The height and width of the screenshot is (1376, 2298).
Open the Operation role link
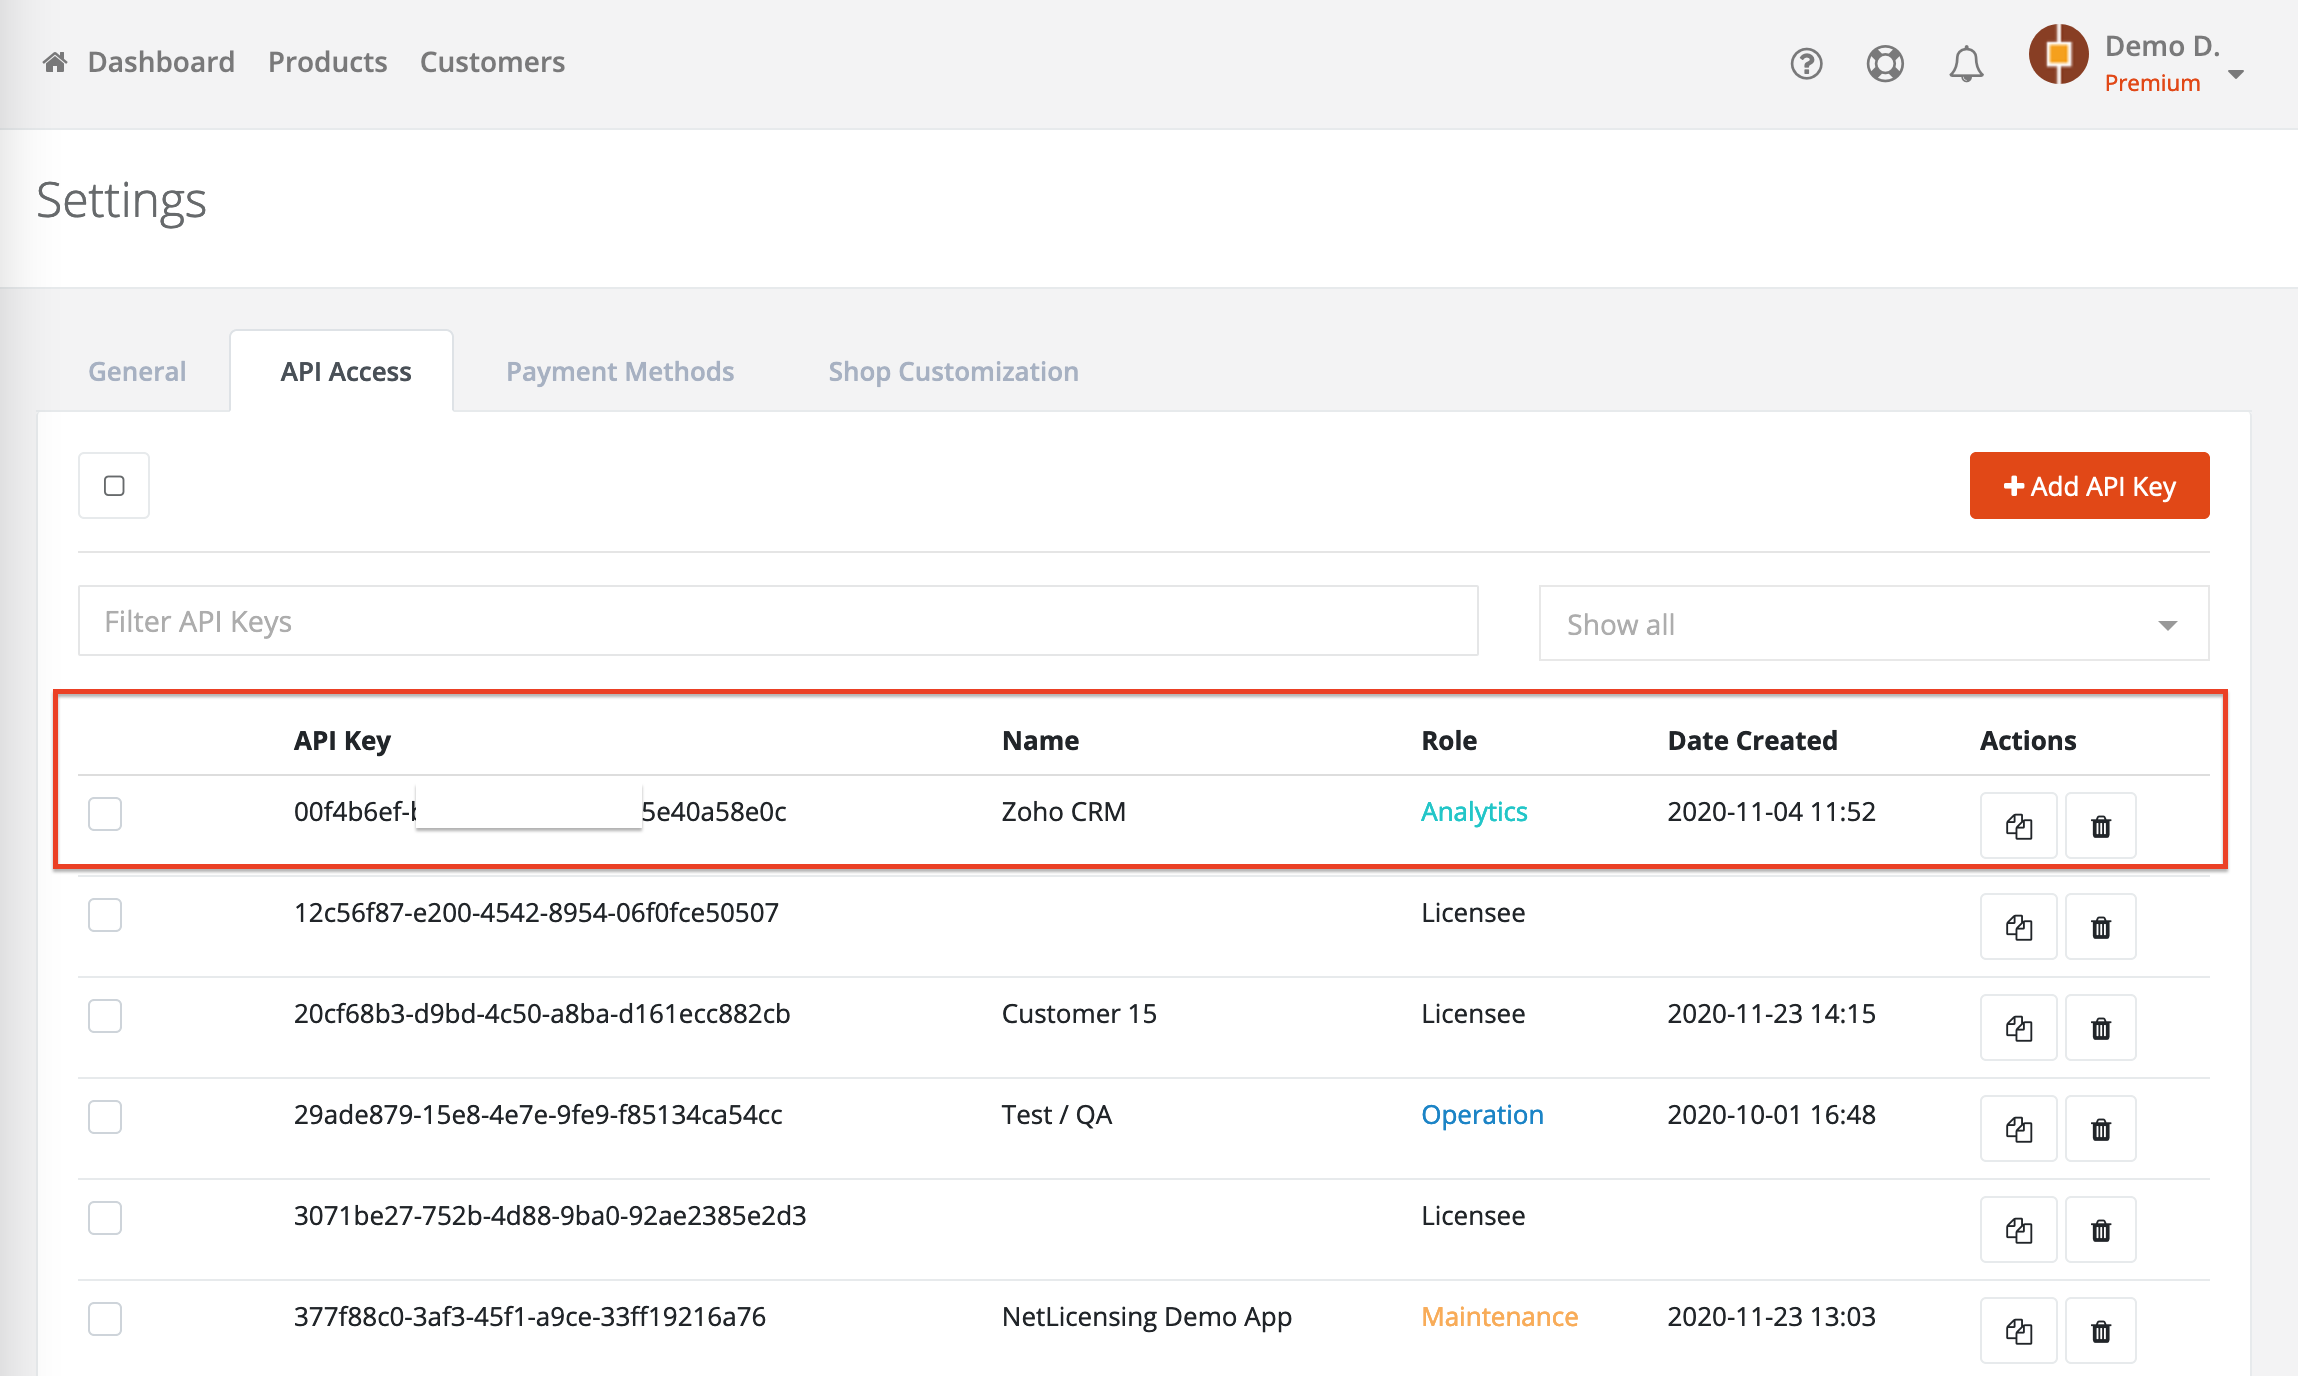click(x=1482, y=1115)
